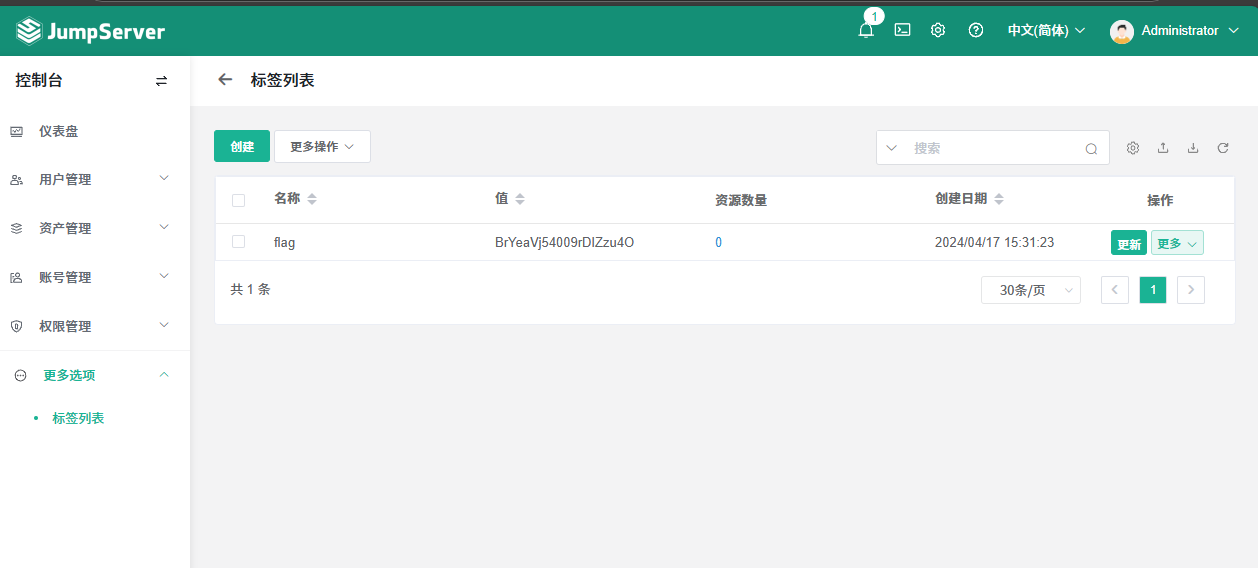
Task: Focus the 搜索 input field
Action: point(993,148)
